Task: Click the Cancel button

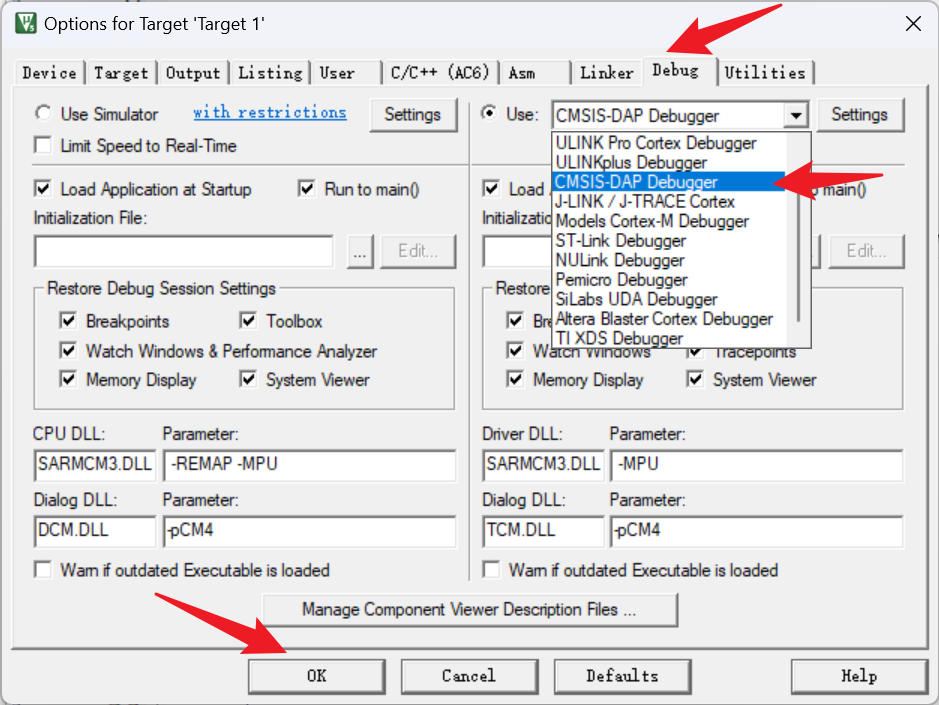Action: tap(469, 676)
